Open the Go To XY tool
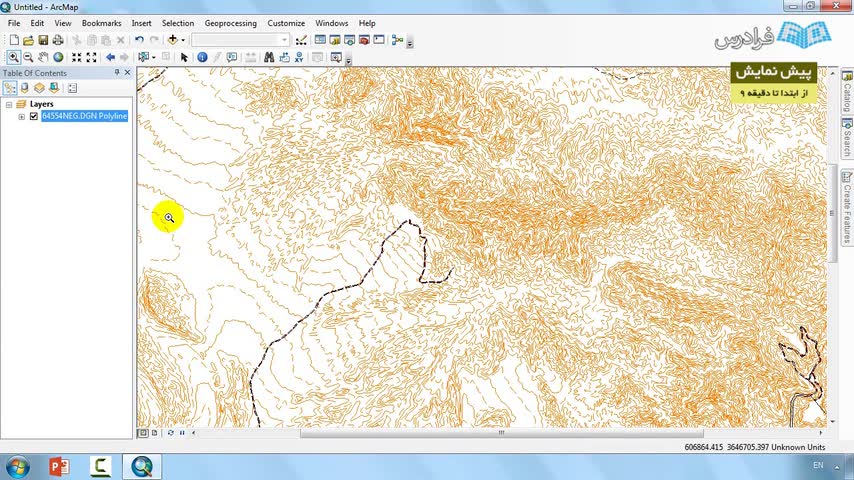The image size is (854, 480). [x=299, y=57]
